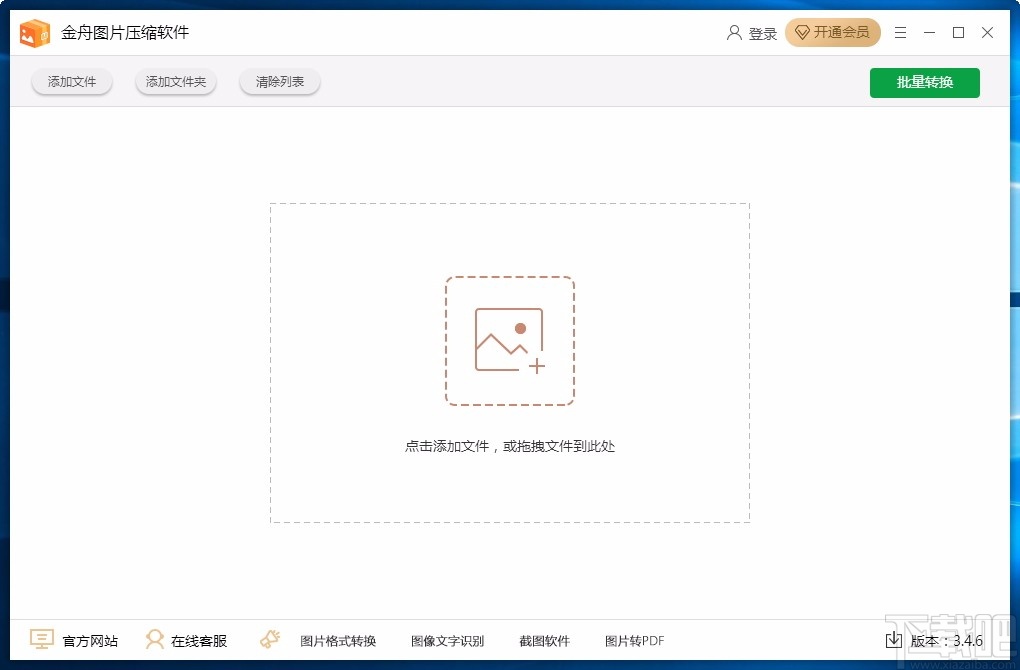Click 清除列表 to clear the list
Image resolution: width=1020 pixels, height=670 pixels.
tap(279, 82)
